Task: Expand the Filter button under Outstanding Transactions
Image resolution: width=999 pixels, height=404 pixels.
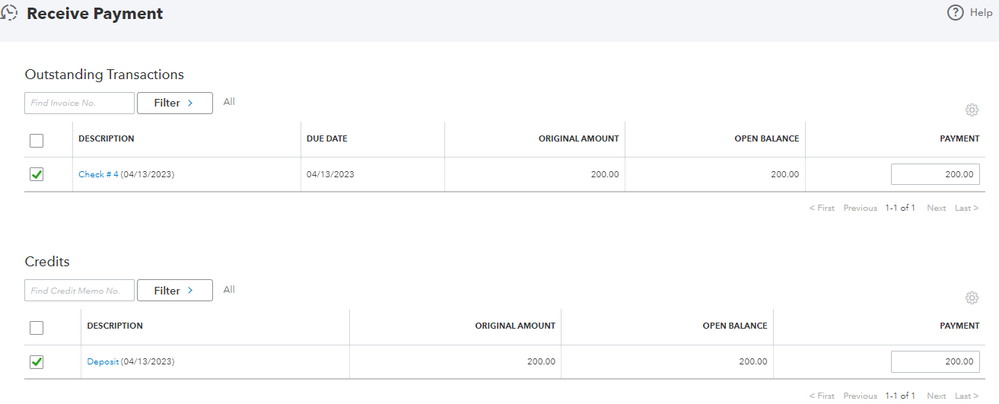Action: [174, 103]
